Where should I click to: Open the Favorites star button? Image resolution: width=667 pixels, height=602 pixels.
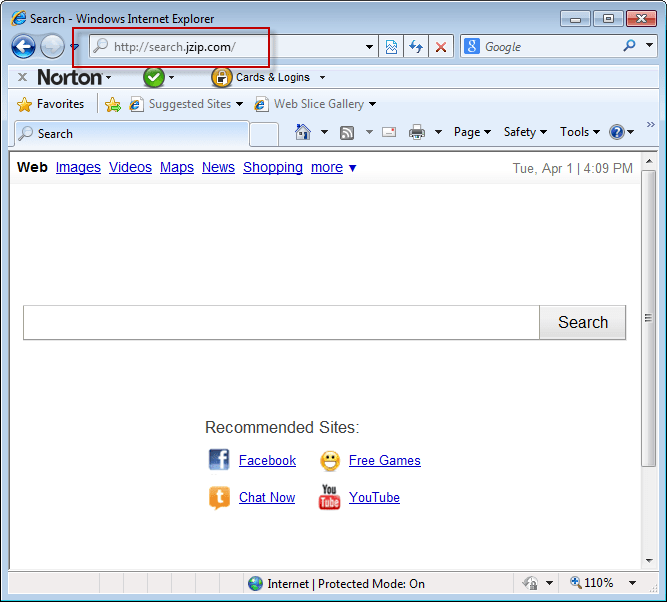coord(50,104)
